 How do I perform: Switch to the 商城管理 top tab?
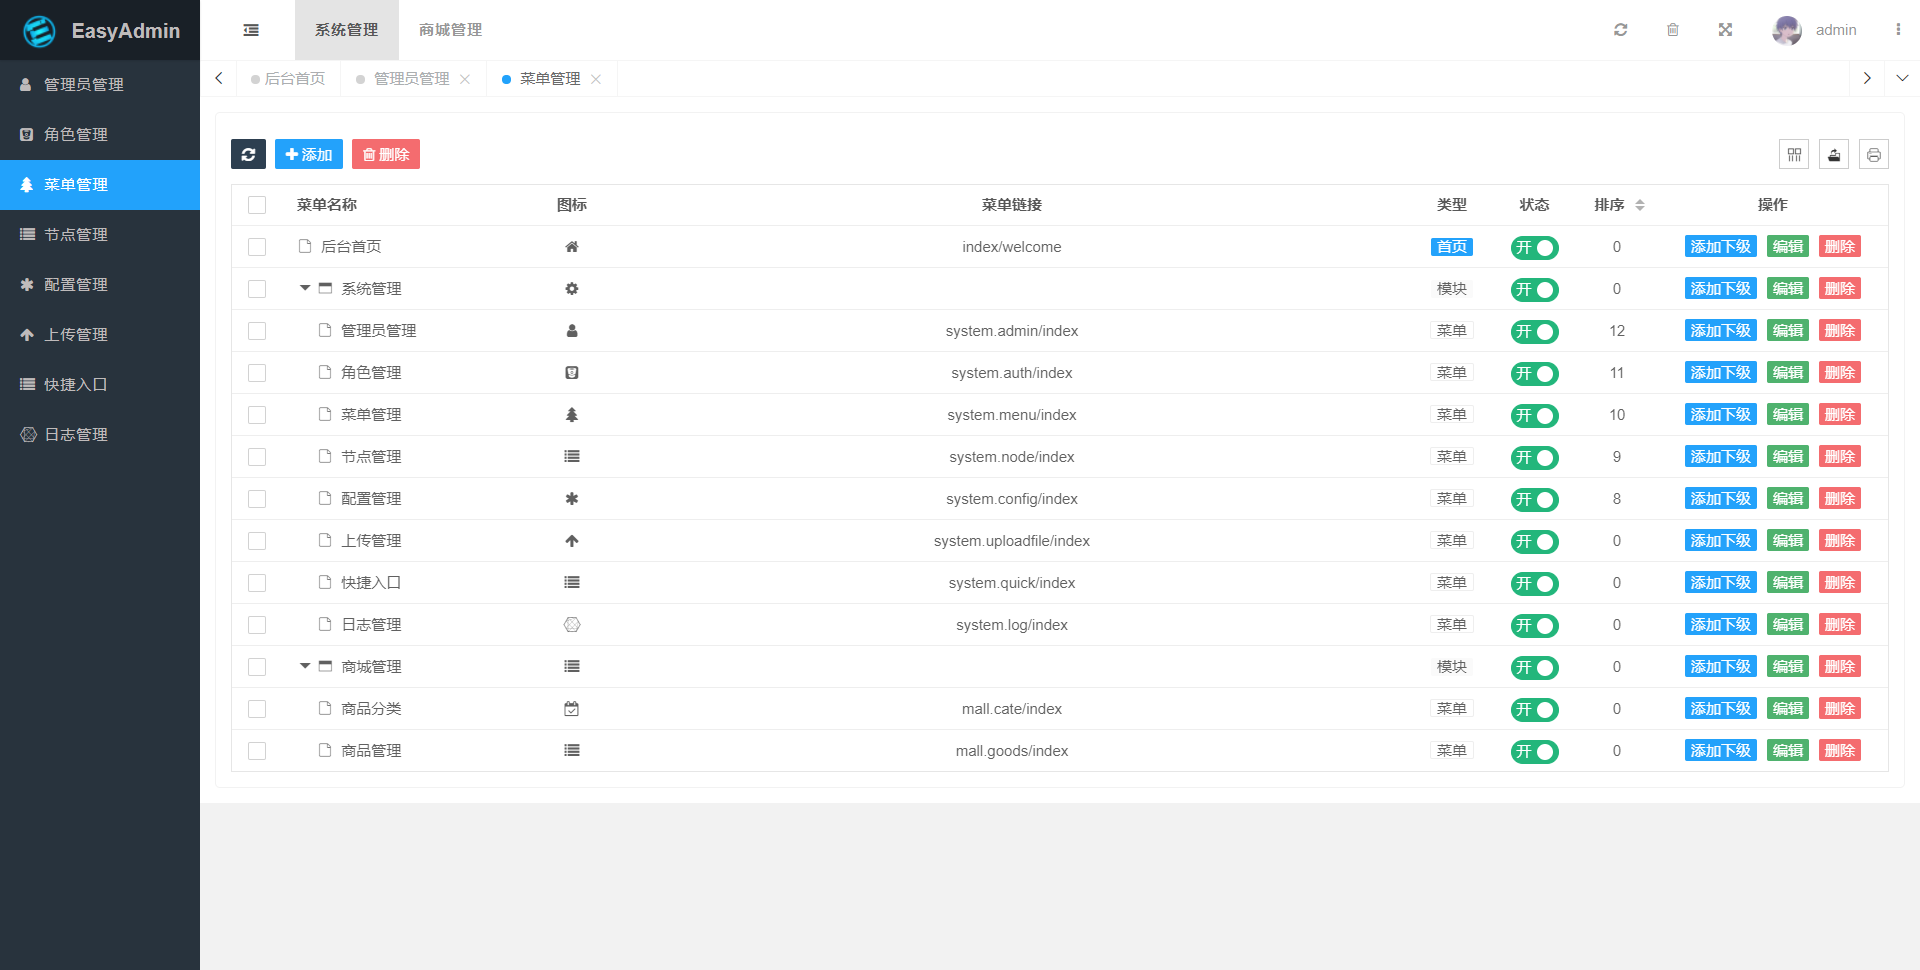(449, 30)
